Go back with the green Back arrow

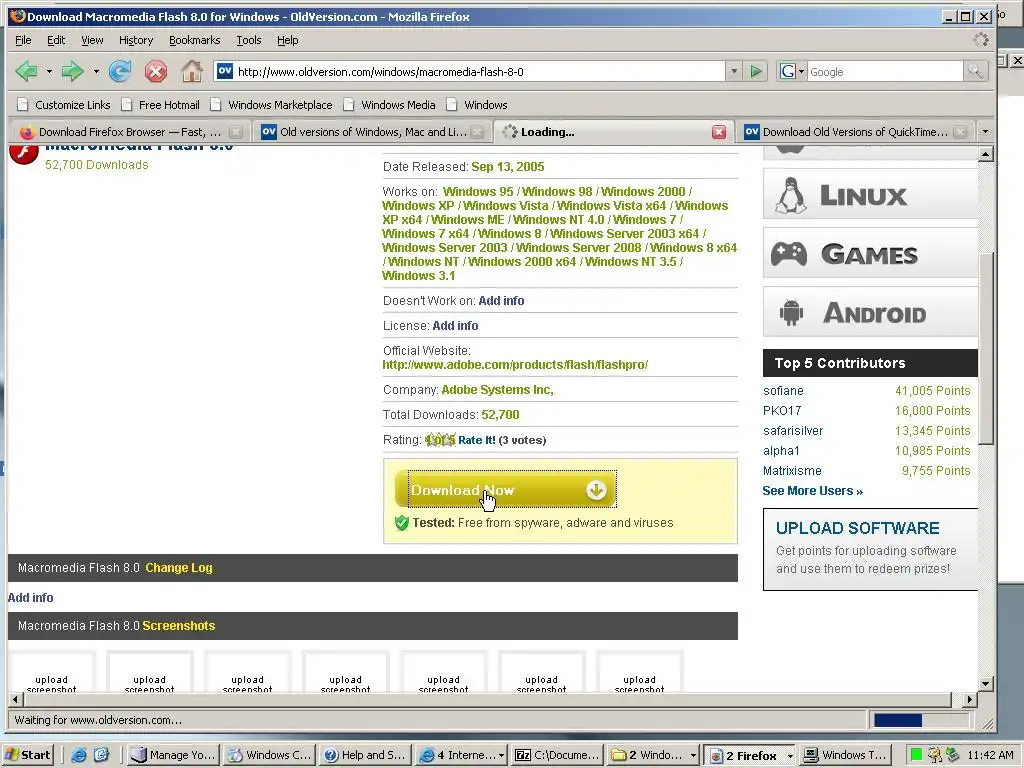27,71
